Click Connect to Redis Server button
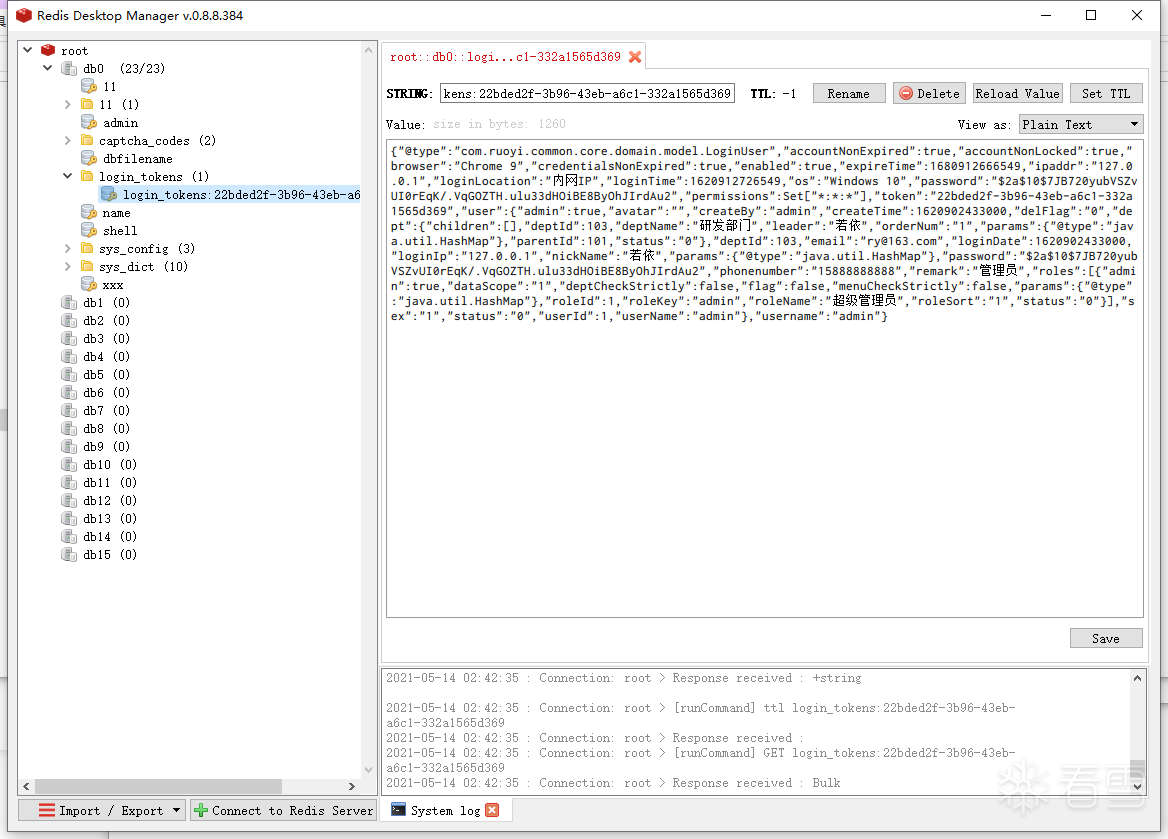The image size is (1168, 839). [283, 810]
